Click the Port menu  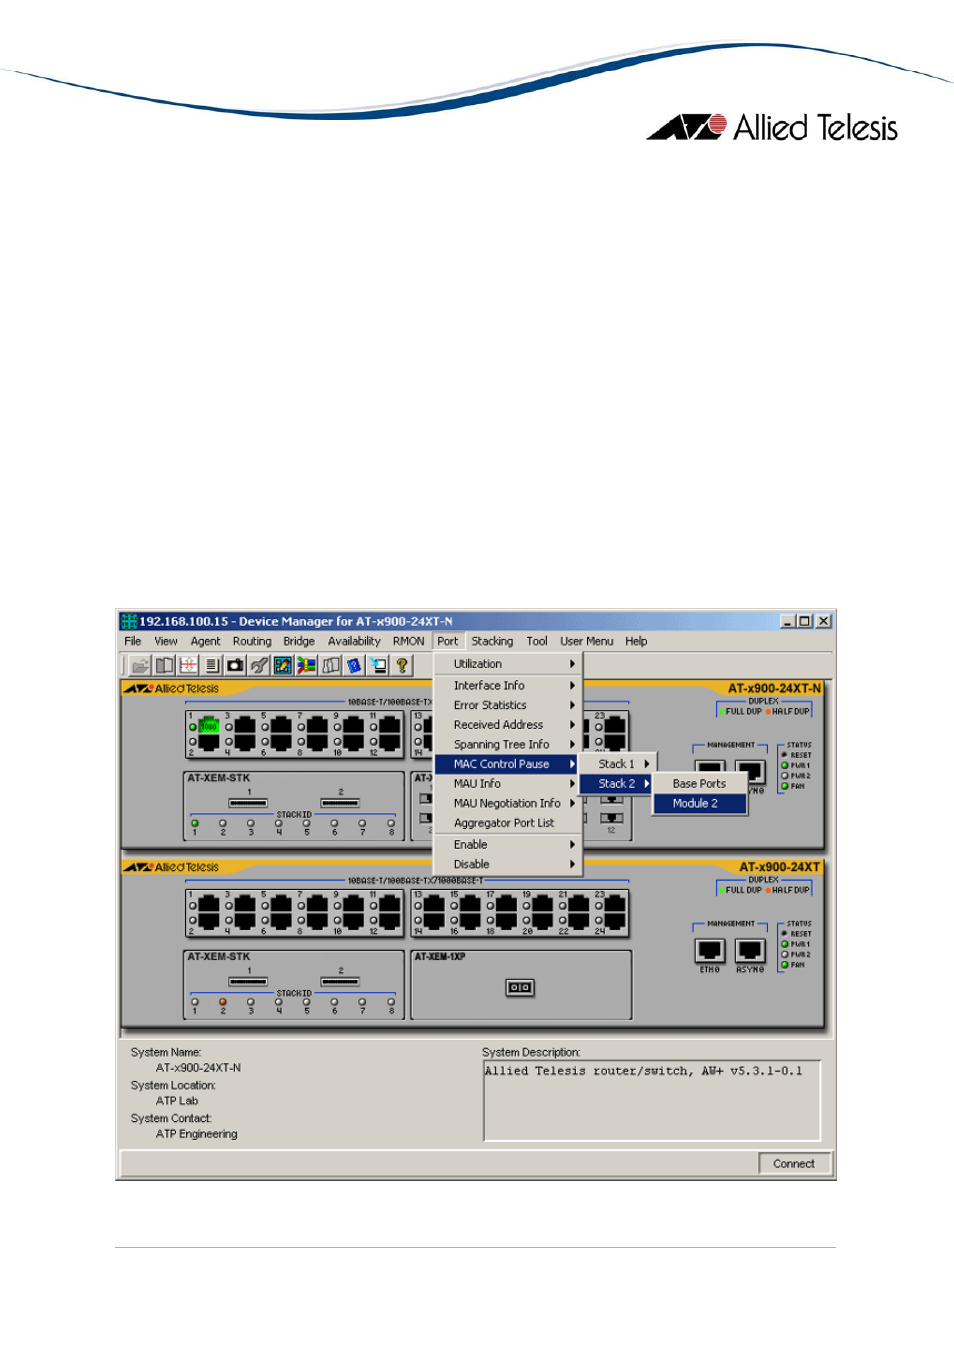coord(447,641)
